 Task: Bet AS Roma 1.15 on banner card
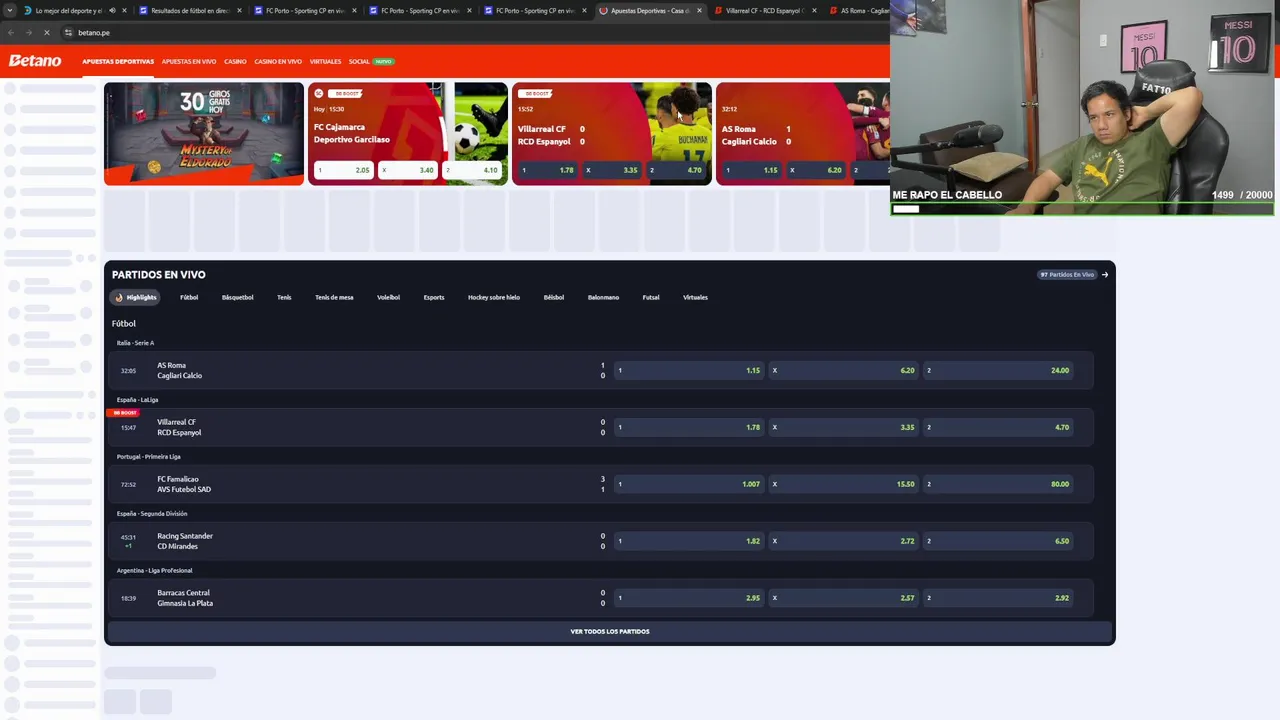coord(752,170)
